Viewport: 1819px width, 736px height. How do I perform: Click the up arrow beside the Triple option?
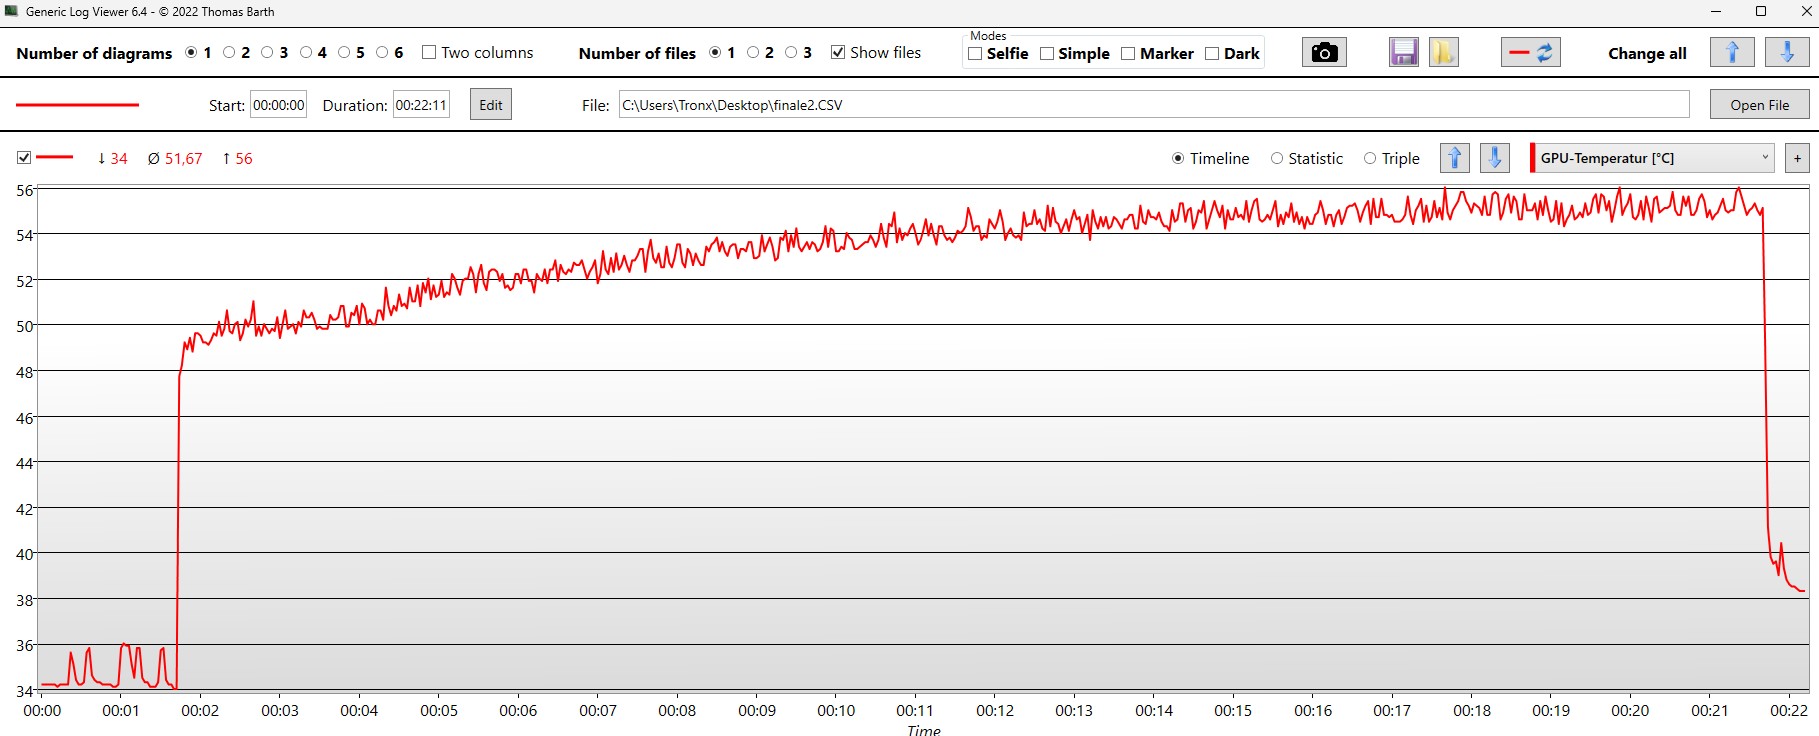click(1455, 158)
